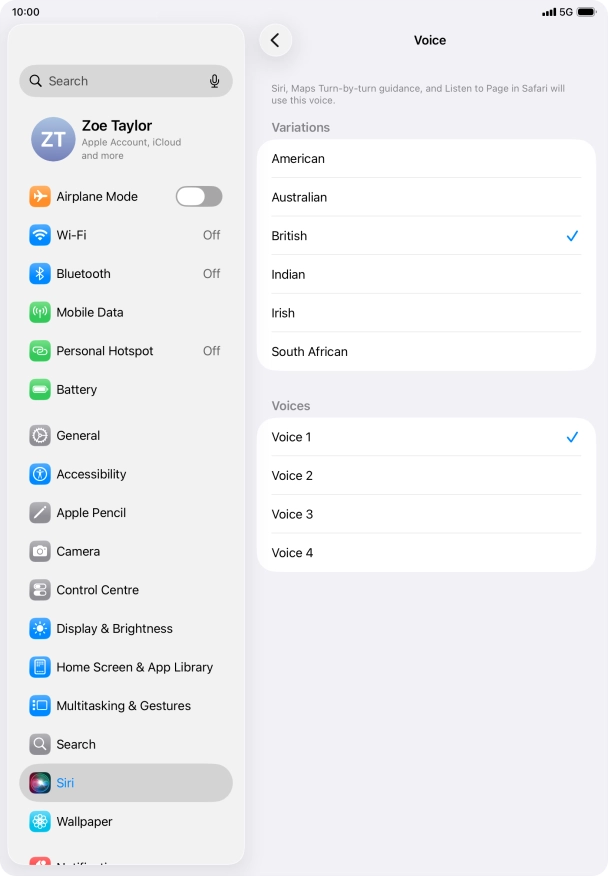Open Multitasking & Gestures settings

click(126, 706)
